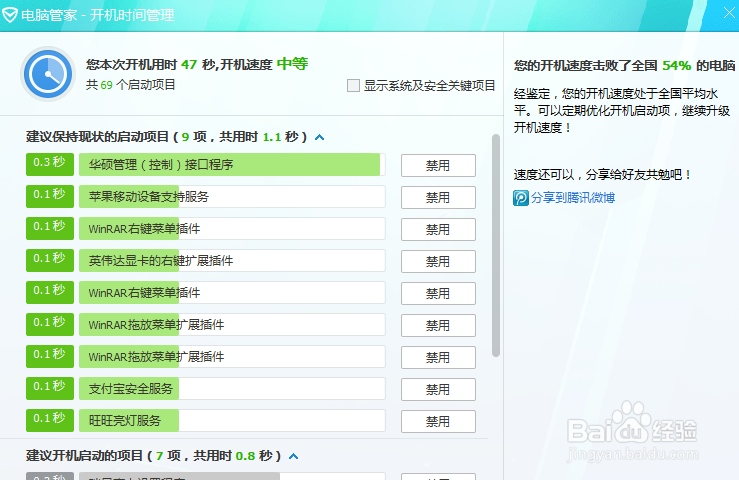Viewport: 739px width, 480px height.
Task: Click the Tencent Weibo share icon
Action: (521, 198)
